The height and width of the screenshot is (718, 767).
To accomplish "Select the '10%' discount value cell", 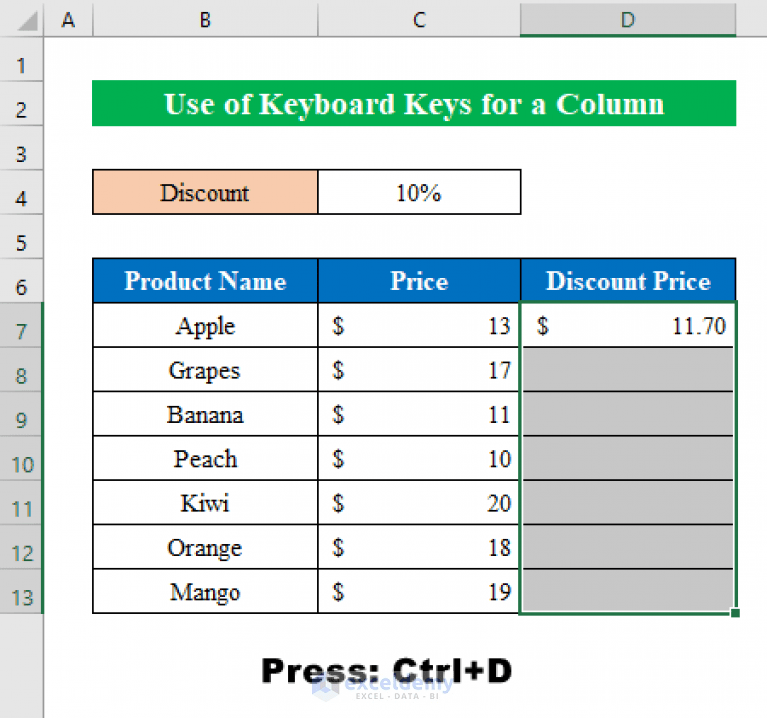I will click(419, 192).
